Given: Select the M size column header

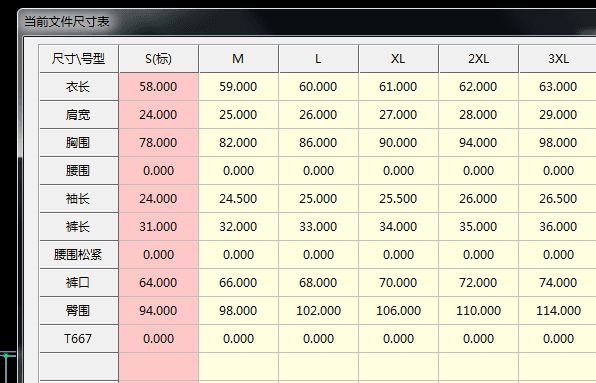Looking at the screenshot, I should [x=238, y=59].
